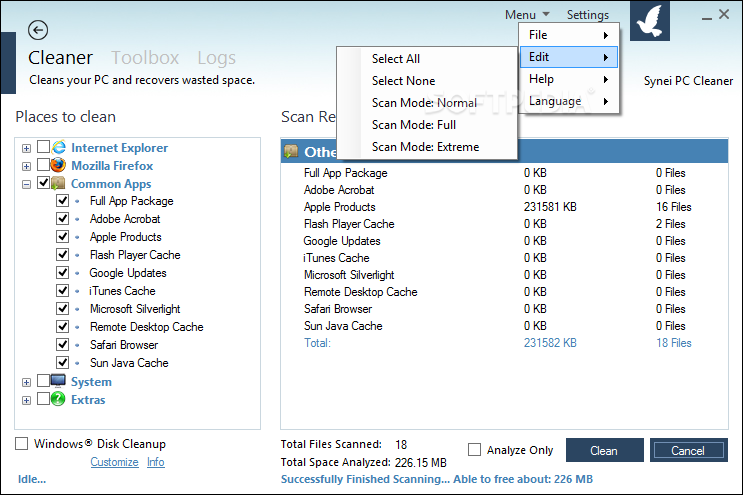Expand the System tree node

pos(27,382)
